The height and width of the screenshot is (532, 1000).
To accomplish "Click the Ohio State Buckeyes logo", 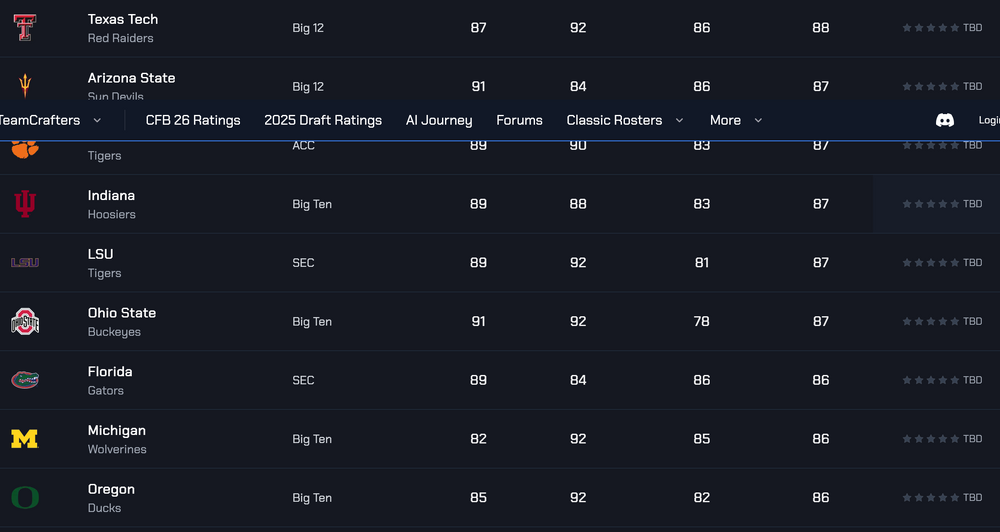I will (x=25, y=322).
